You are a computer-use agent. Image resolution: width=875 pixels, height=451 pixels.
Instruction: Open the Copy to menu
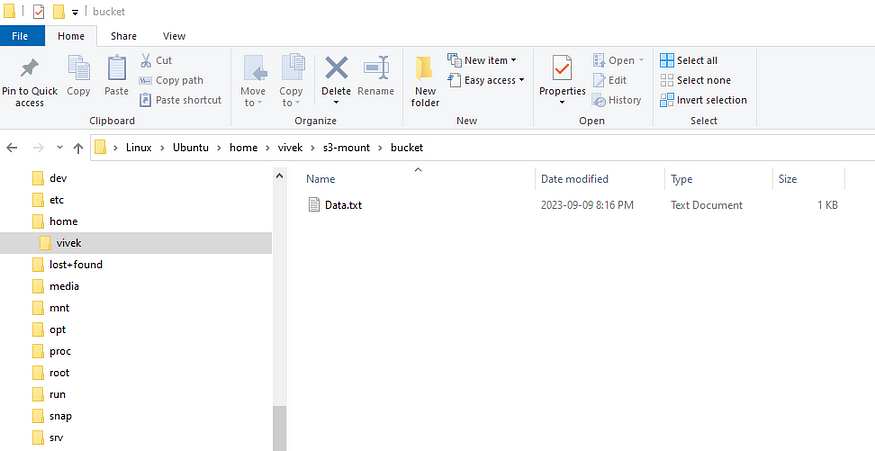click(291, 81)
